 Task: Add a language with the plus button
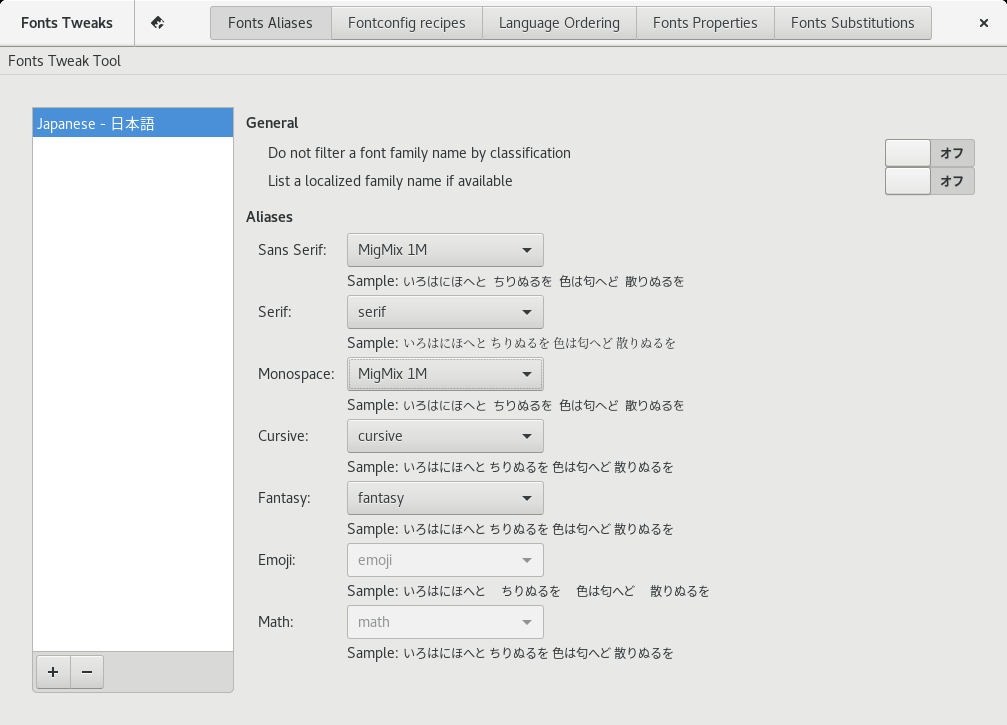tap(53, 672)
